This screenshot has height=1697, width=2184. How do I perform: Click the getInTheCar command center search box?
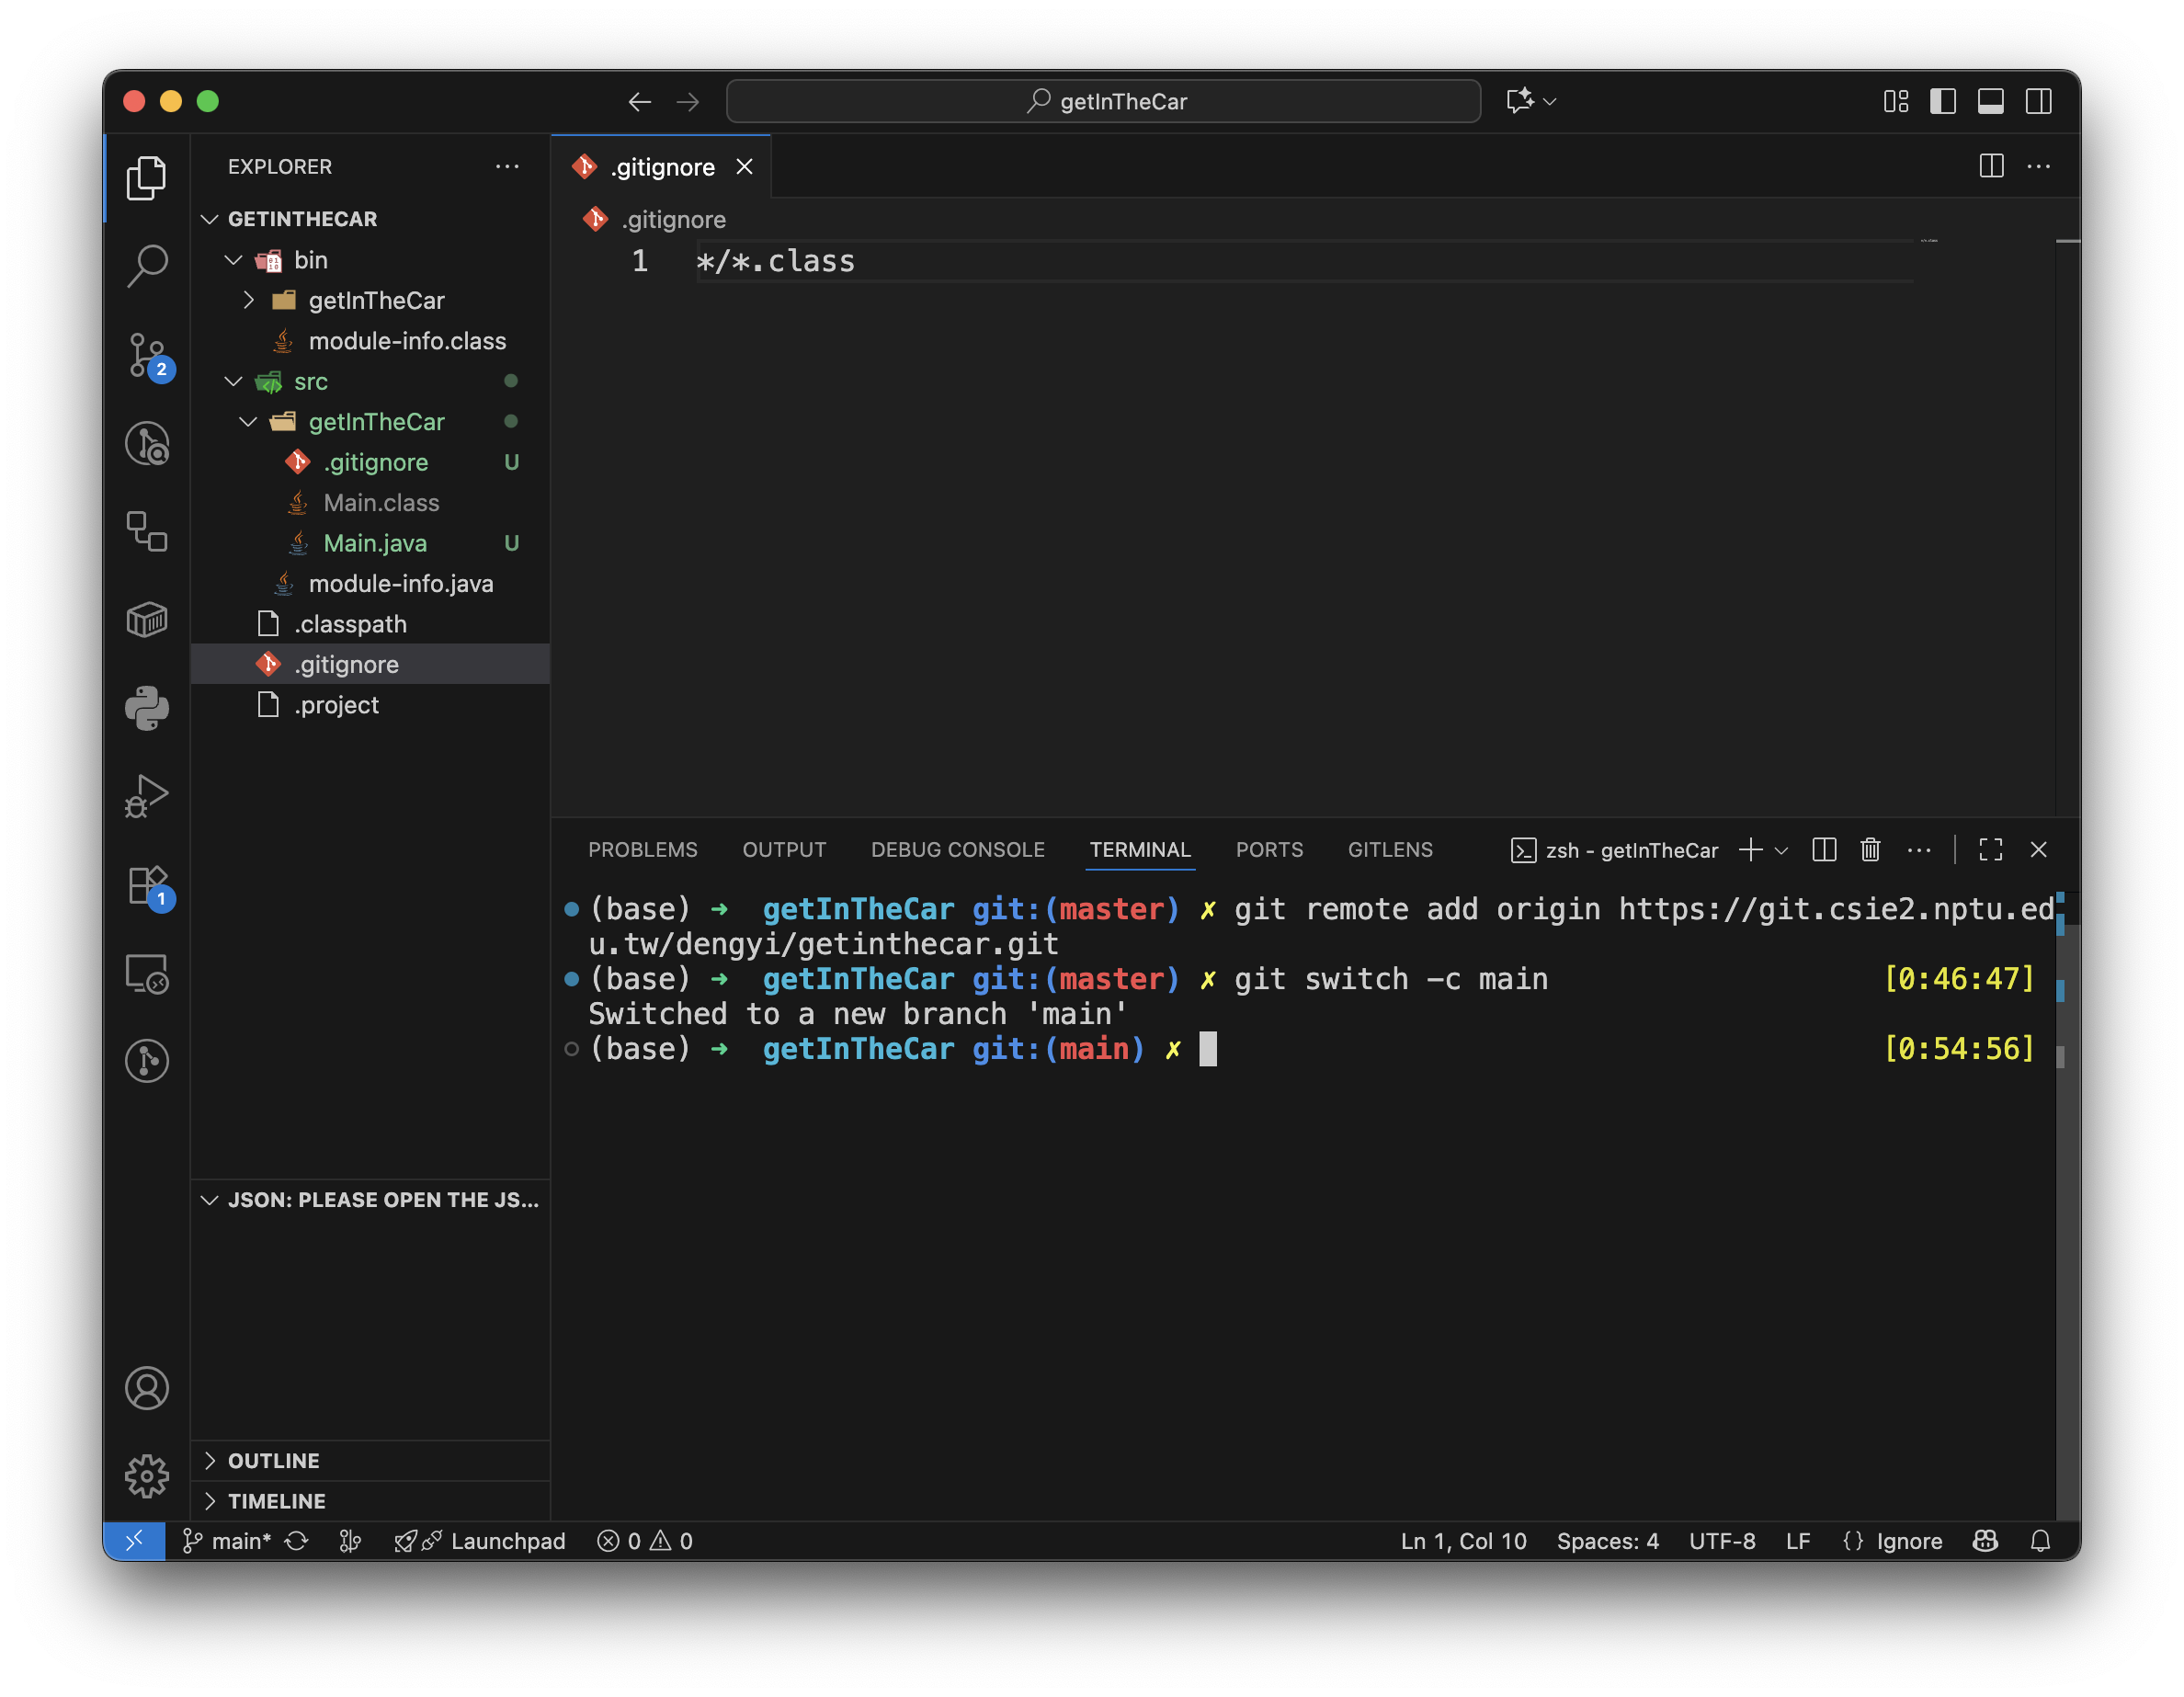pyautogui.click(x=1103, y=101)
